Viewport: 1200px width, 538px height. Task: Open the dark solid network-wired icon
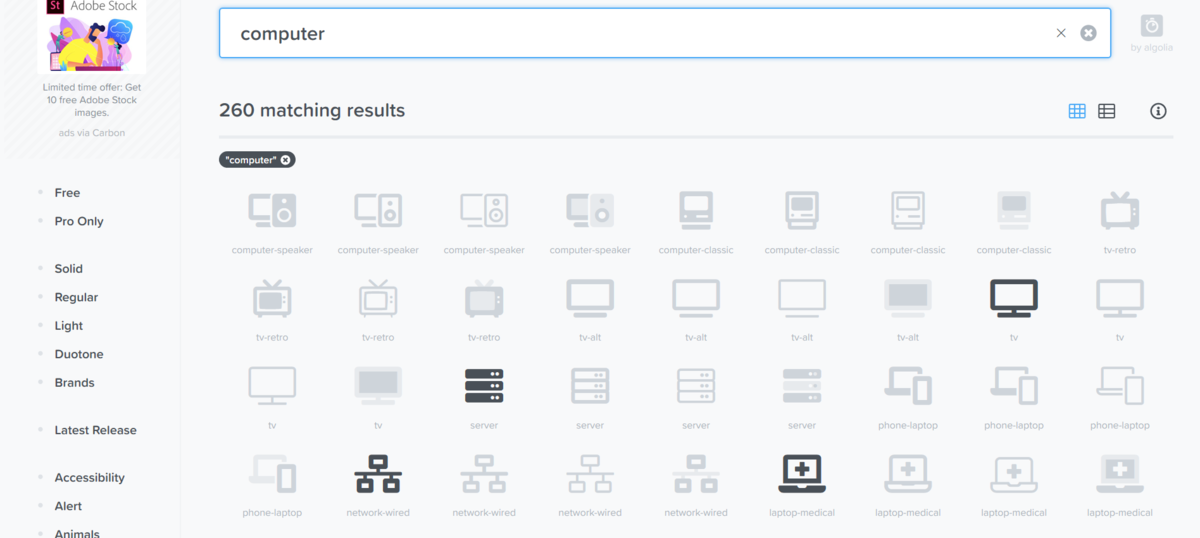378,474
